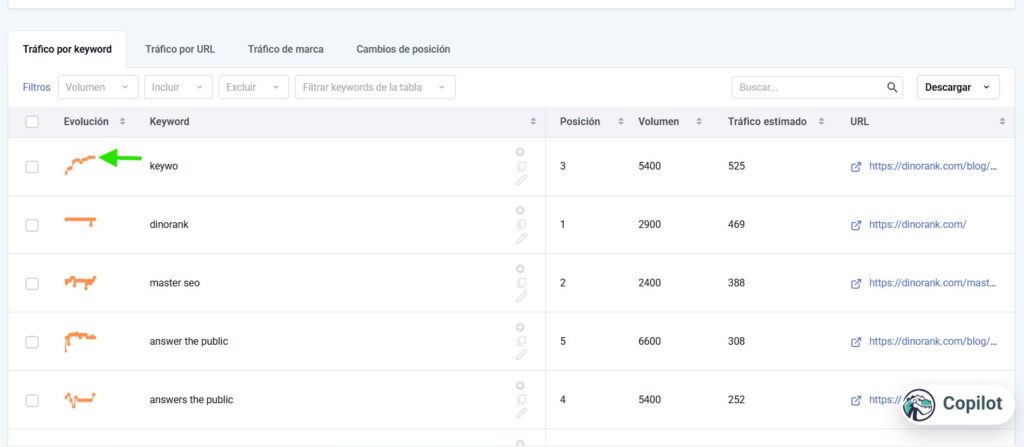Screen dimensions: 1024x447
Task: Click the plus-circle icon in the master seo row
Action: pos(520,269)
